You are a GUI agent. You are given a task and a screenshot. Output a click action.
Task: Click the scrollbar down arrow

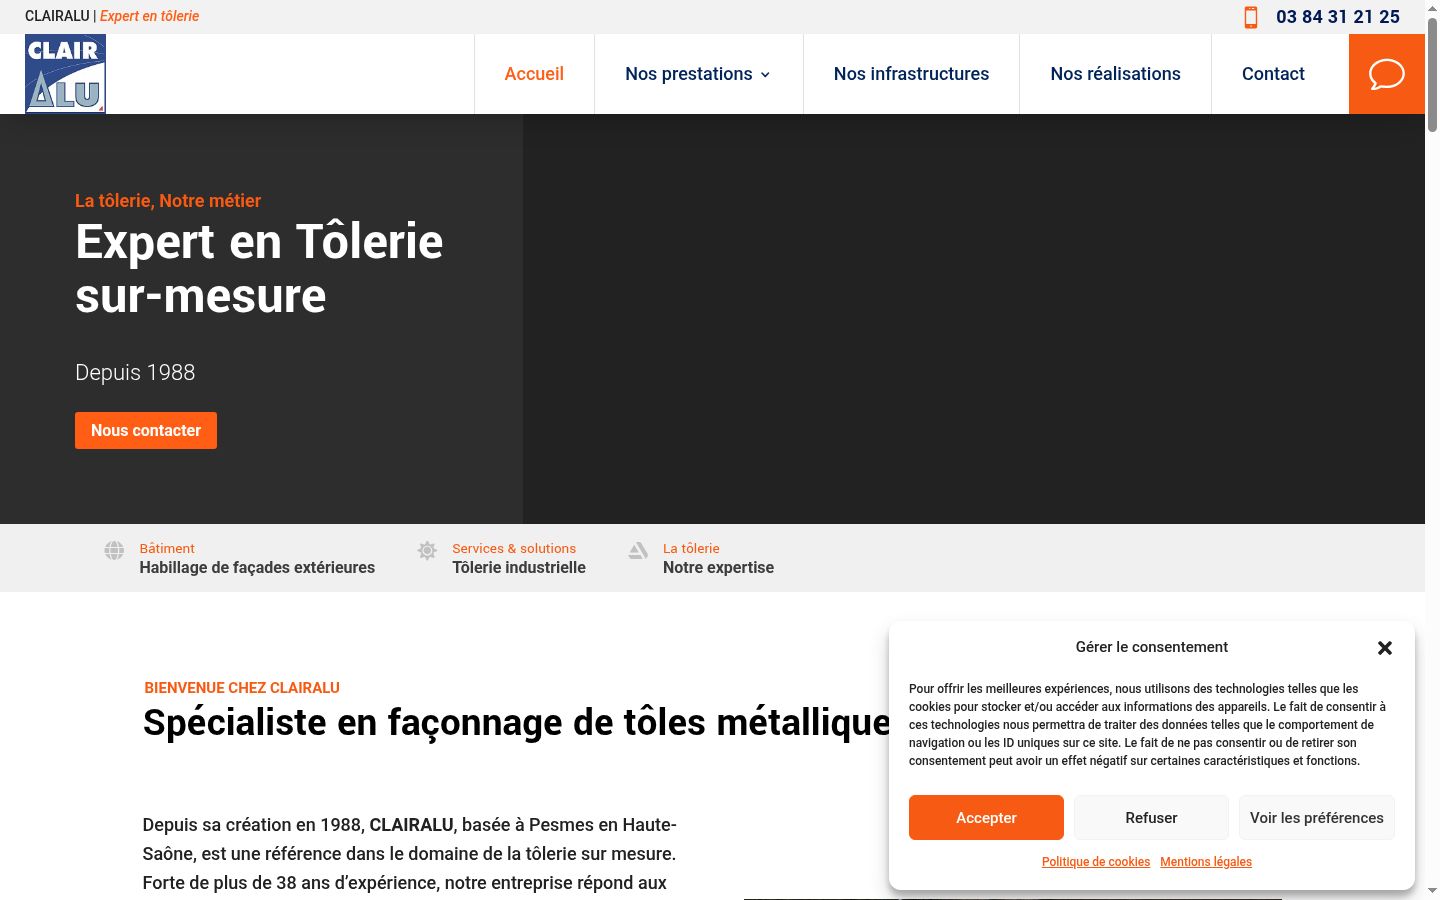(x=1432, y=891)
